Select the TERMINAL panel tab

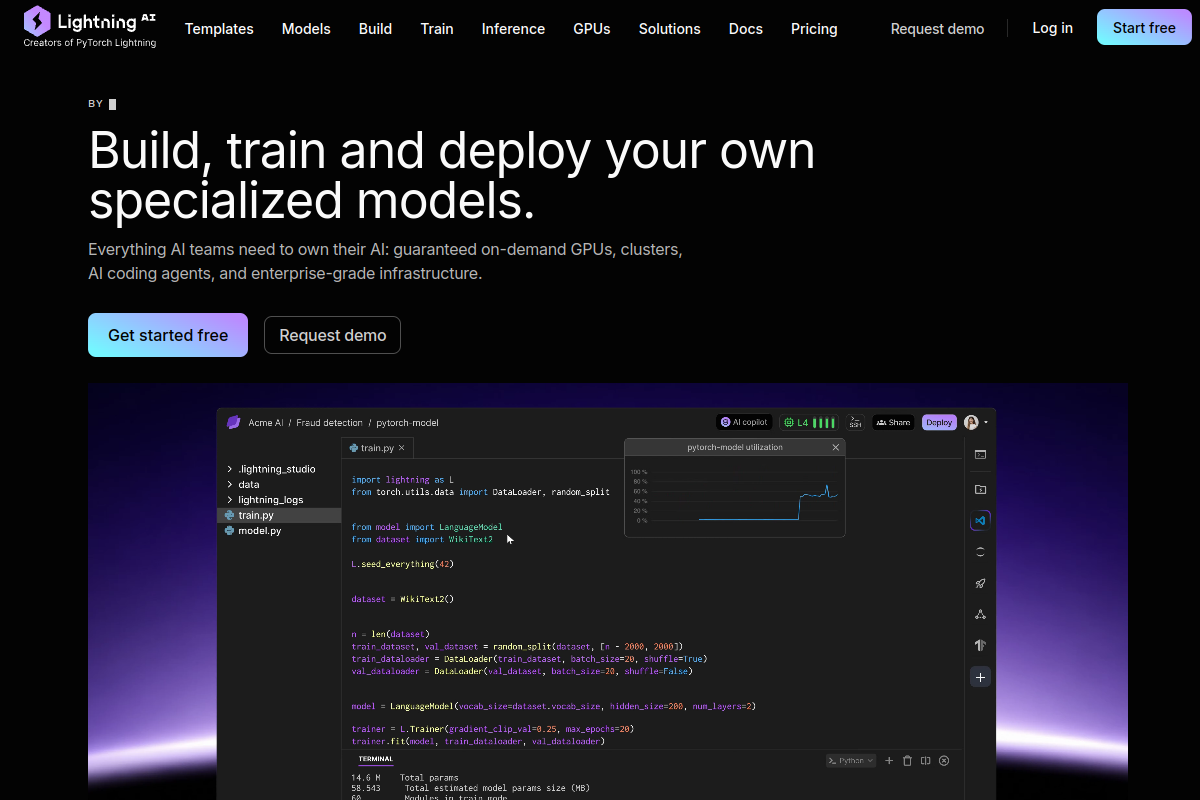pyautogui.click(x=376, y=759)
